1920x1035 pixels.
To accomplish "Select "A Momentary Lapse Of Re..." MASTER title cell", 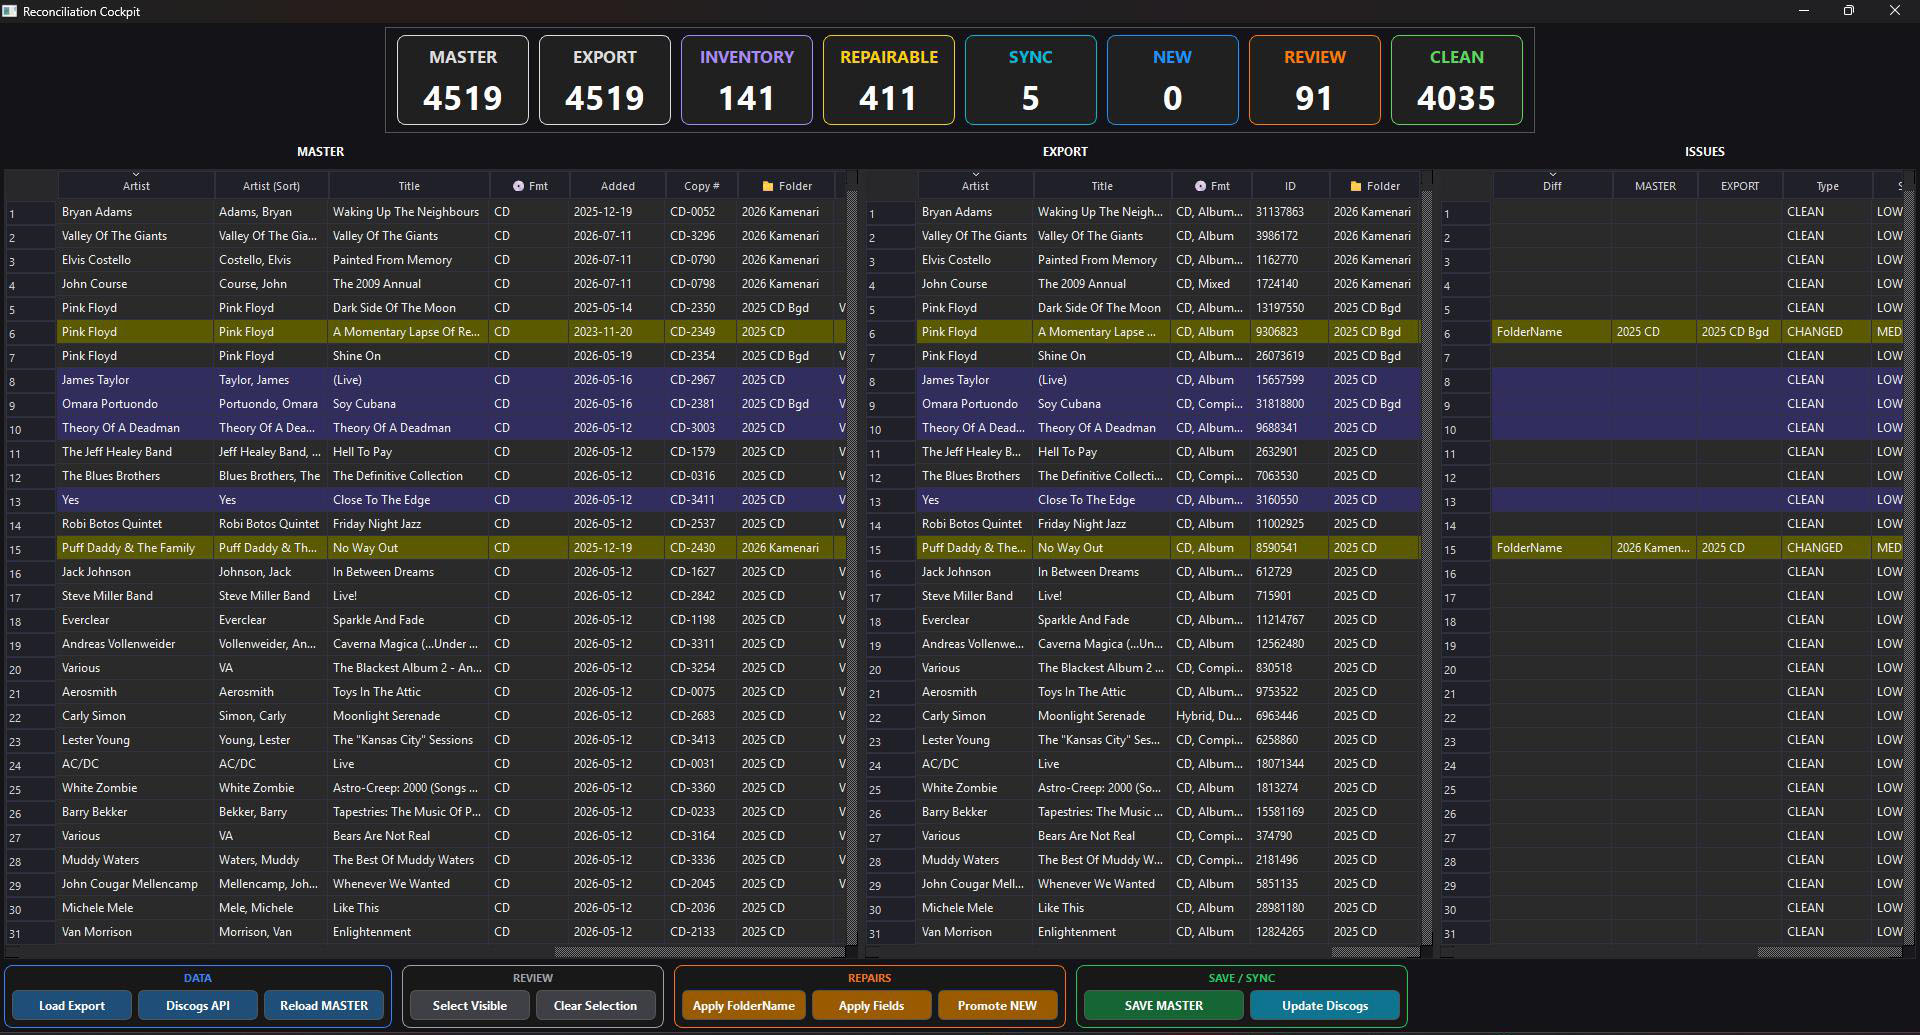I will pyautogui.click(x=409, y=332).
